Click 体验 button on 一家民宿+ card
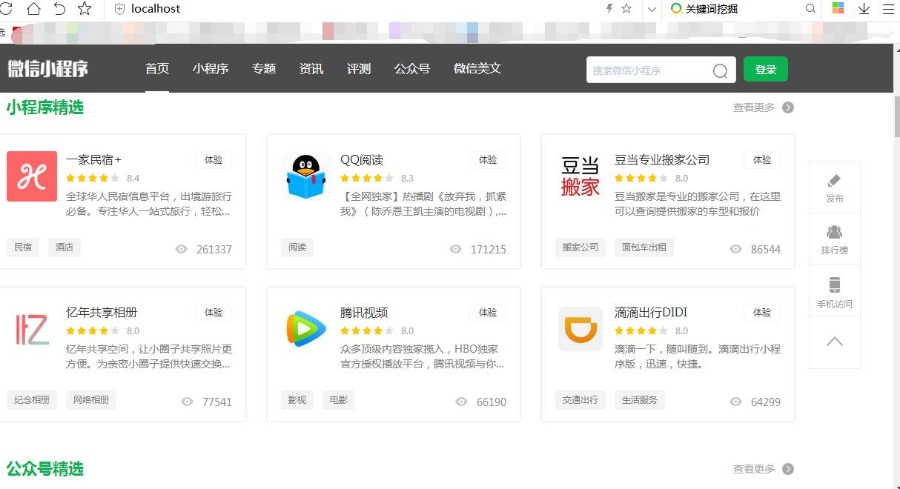This screenshot has height=489, width=900. tap(214, 160)
